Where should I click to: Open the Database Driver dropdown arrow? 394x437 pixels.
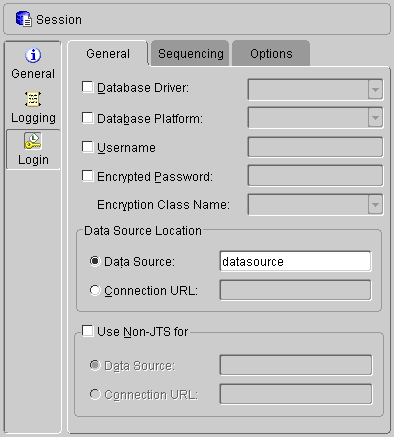[x=375, y=89]
